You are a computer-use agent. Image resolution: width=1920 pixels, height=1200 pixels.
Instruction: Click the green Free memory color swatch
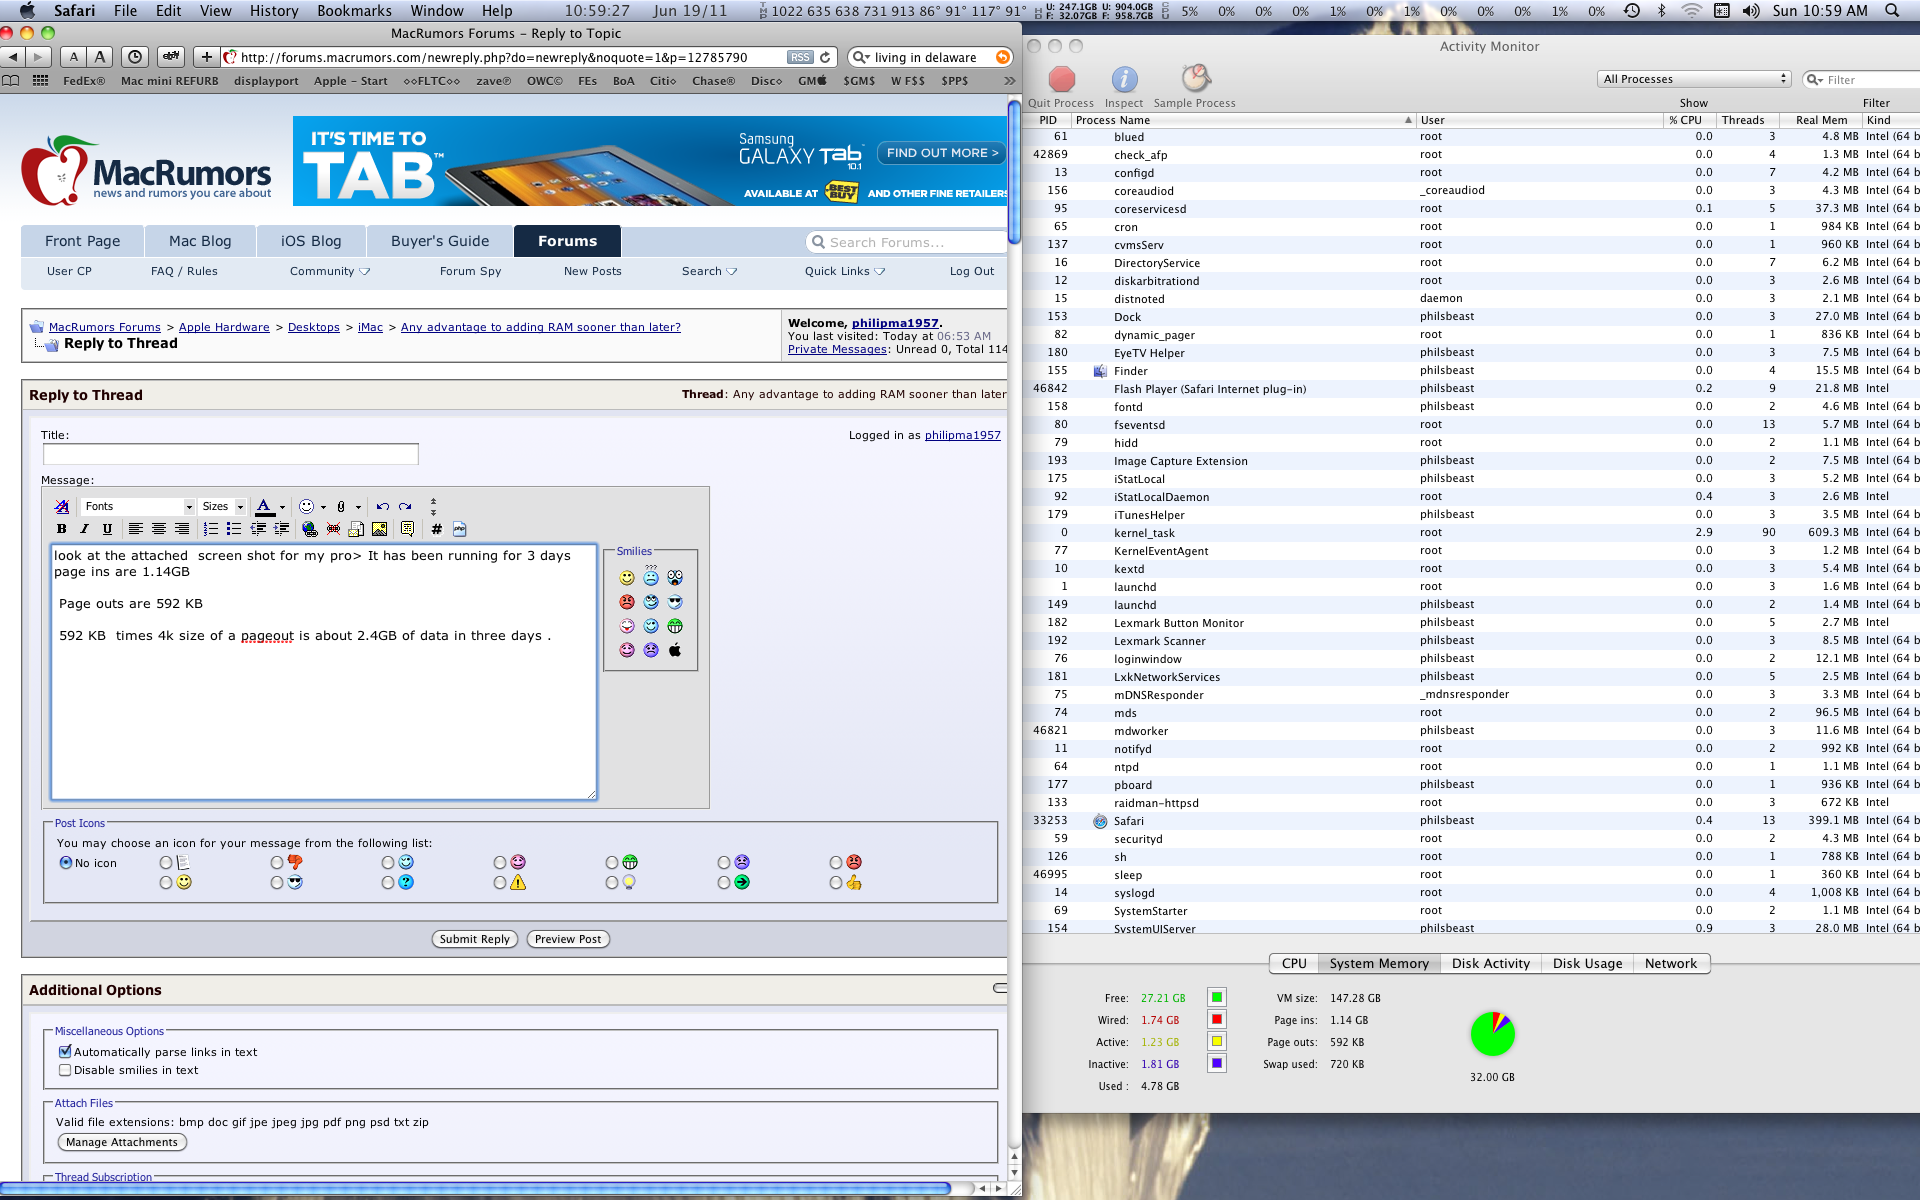click(1217, 997)
